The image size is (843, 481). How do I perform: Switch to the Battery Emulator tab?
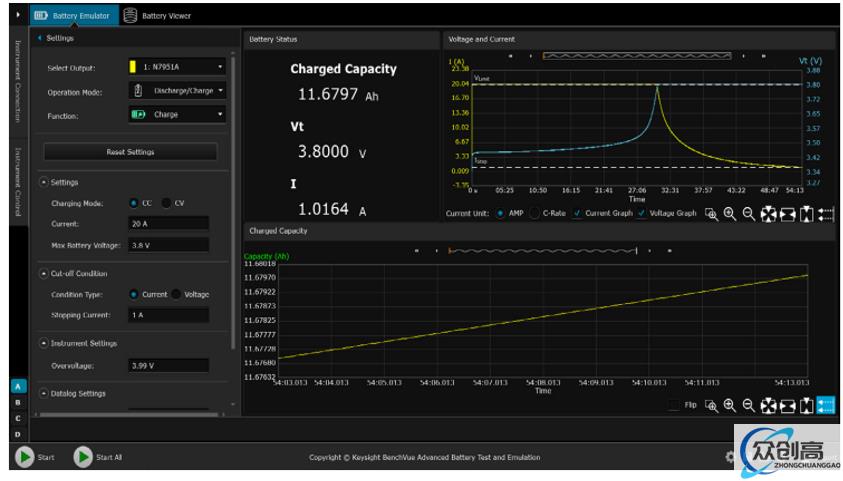70,15
